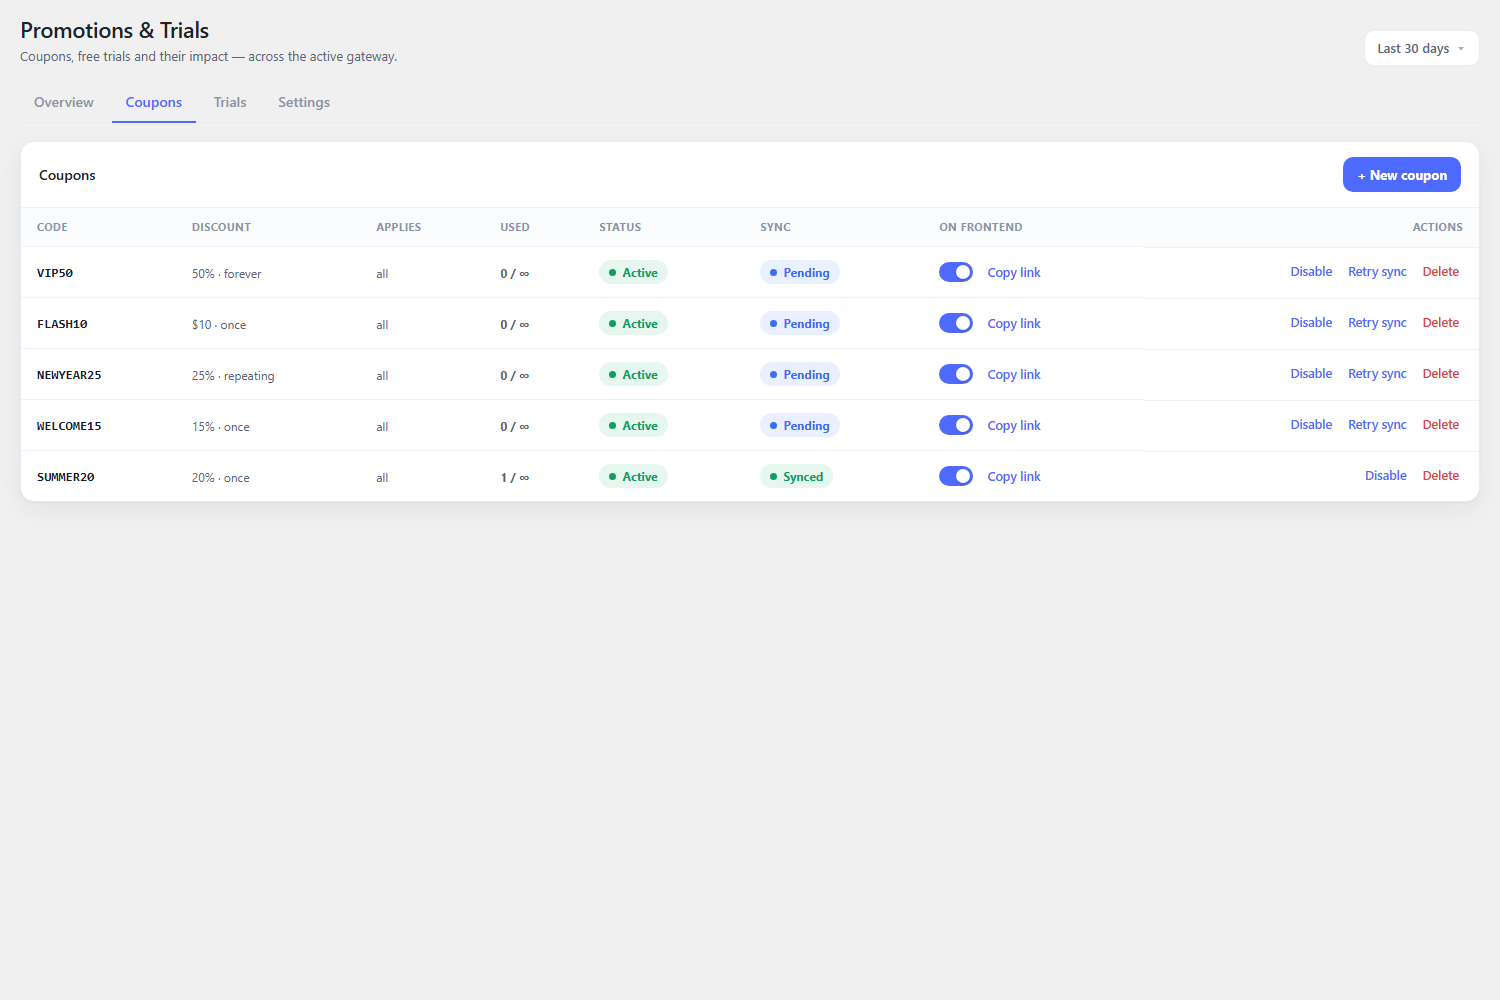1500x1000 pixels.
Task: Switch to the Overview tab
Action: [64, 102]
